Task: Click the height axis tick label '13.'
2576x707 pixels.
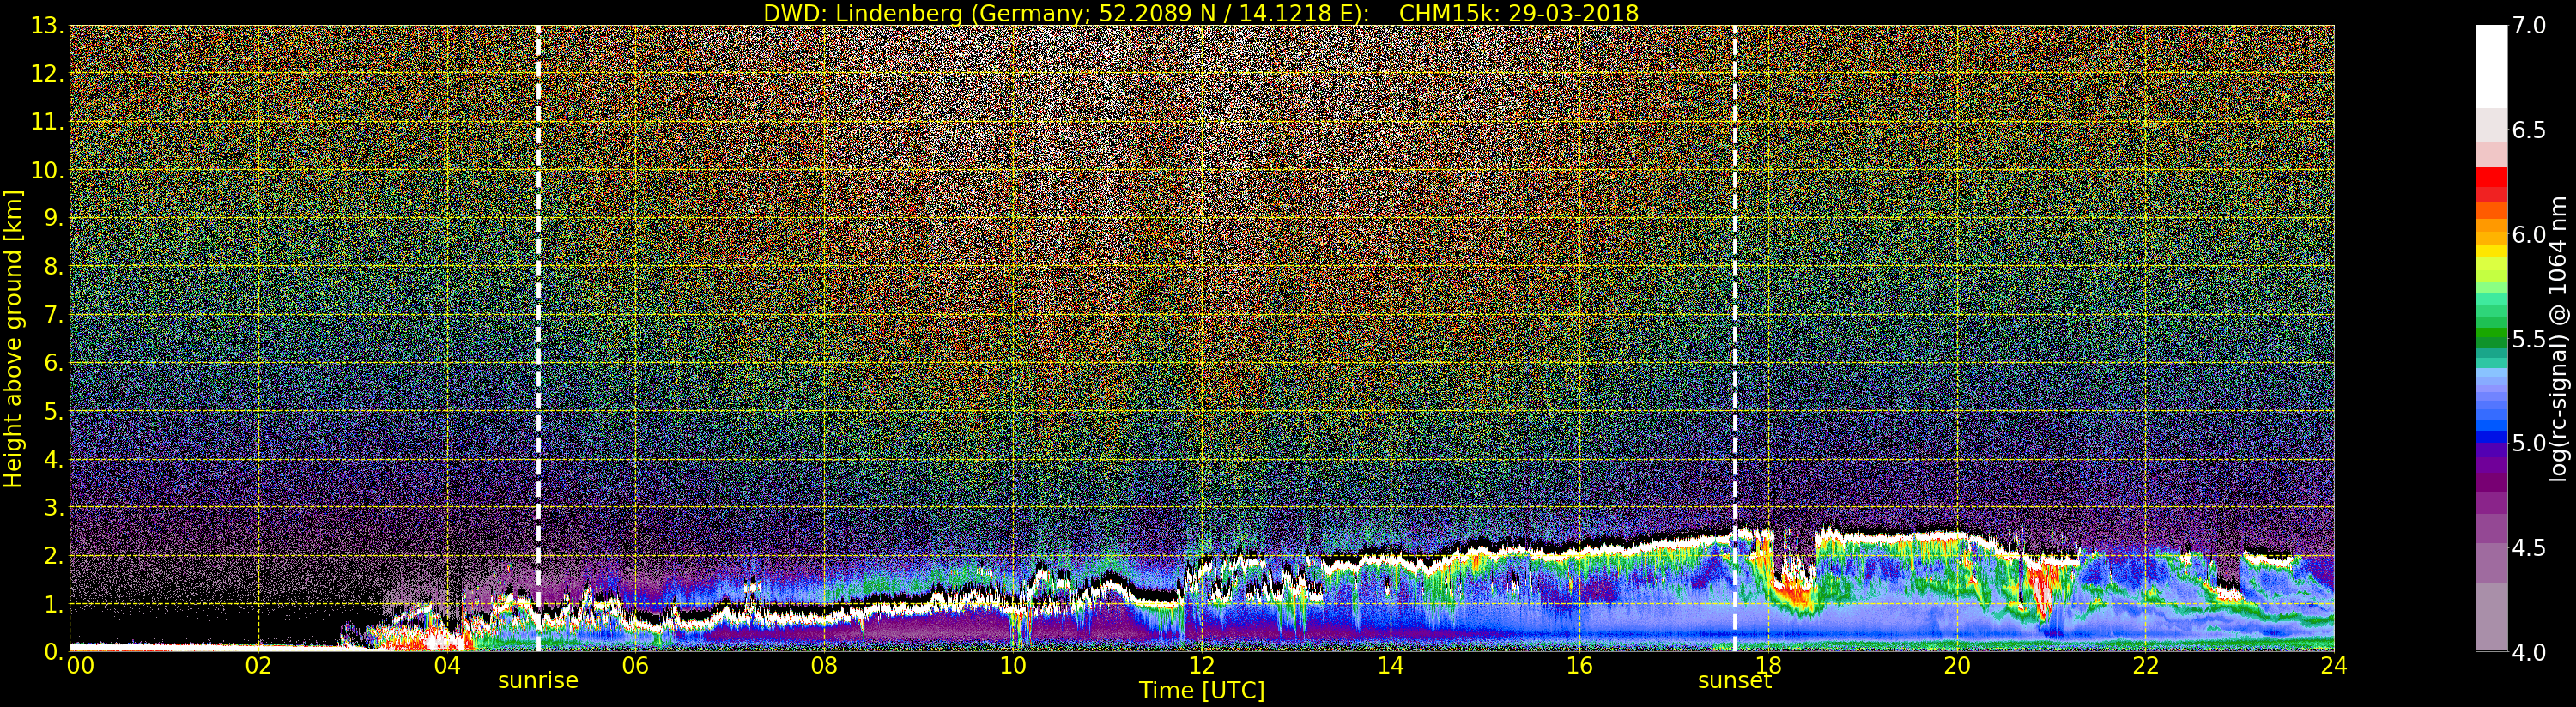Action: [48, 26]
